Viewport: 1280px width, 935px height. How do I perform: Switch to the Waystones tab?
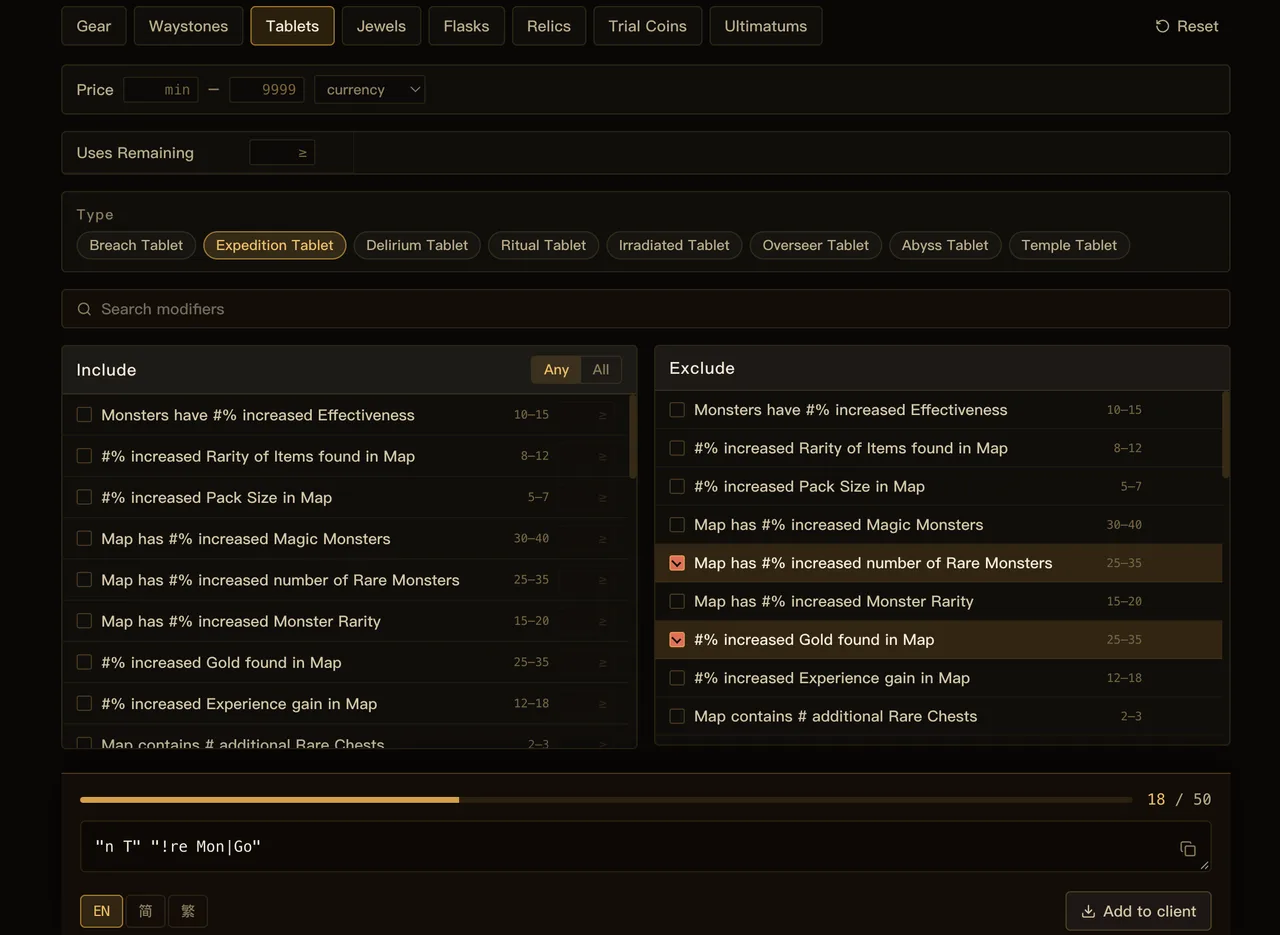188,26
